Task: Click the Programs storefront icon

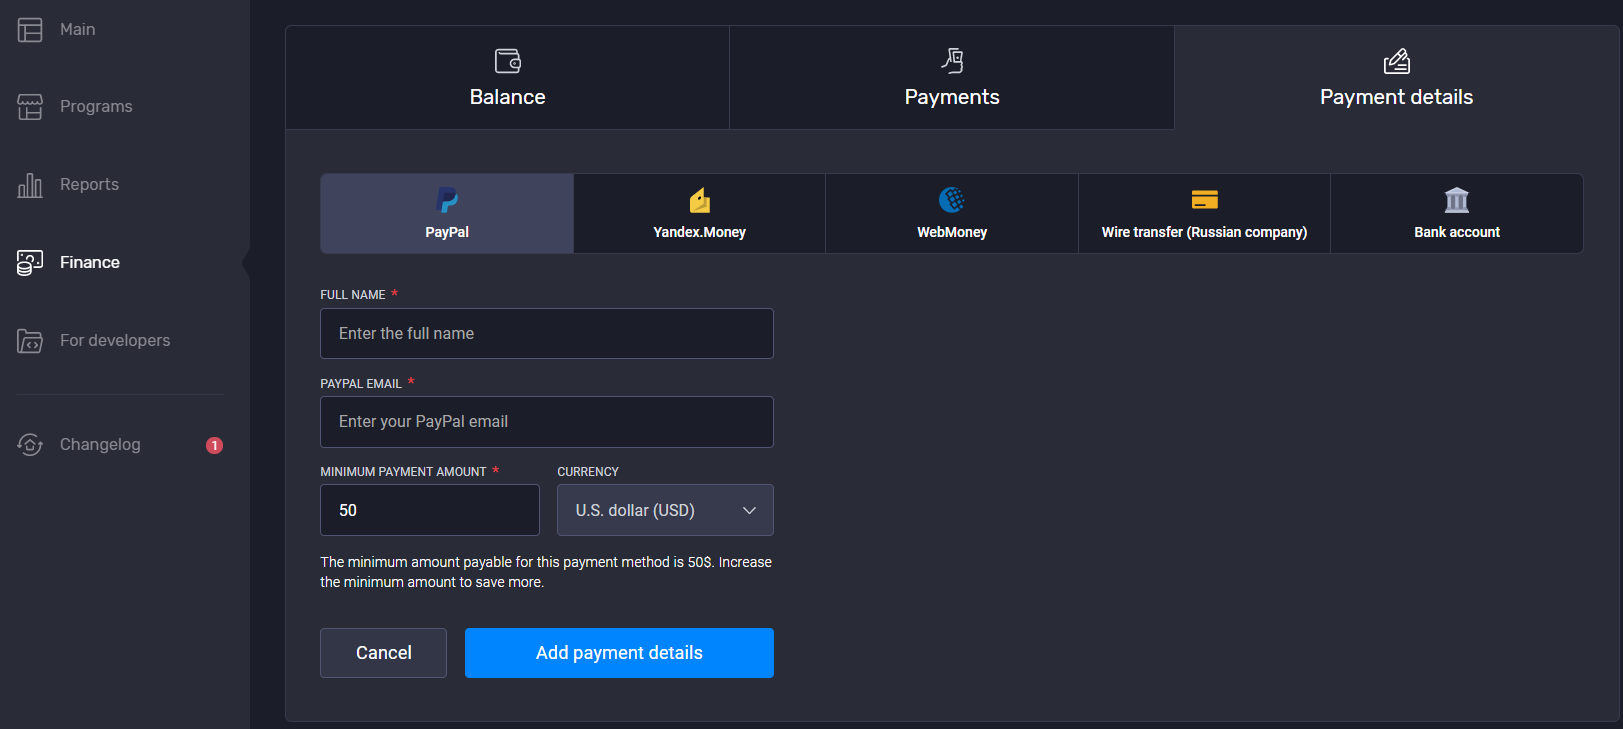Action: 30,107
